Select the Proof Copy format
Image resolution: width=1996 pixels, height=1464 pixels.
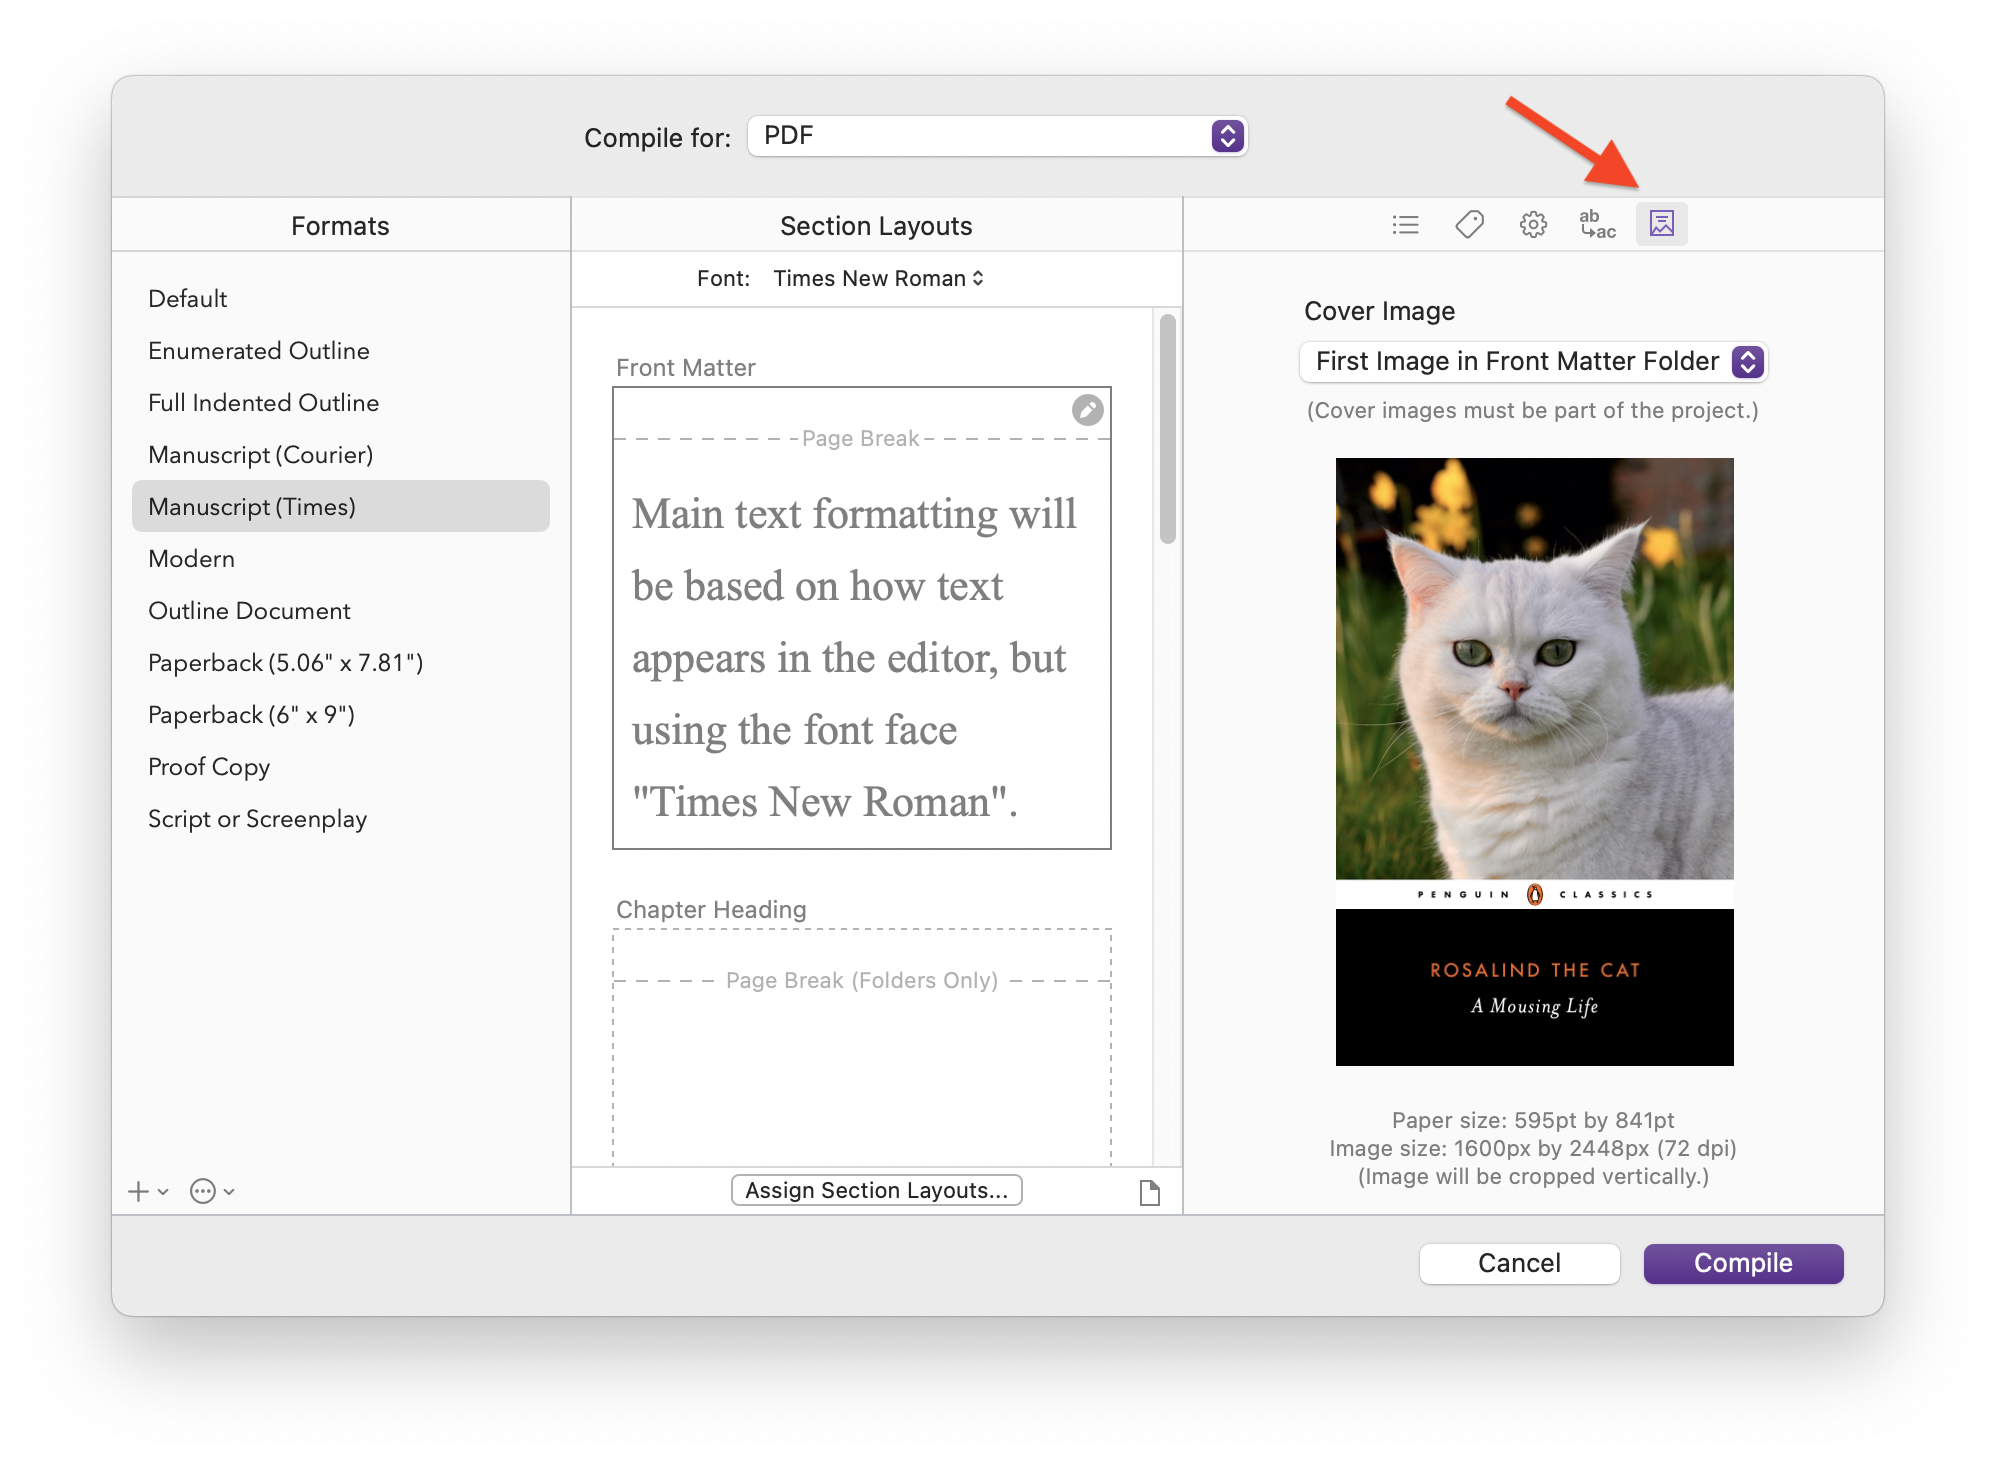point(209,767)
